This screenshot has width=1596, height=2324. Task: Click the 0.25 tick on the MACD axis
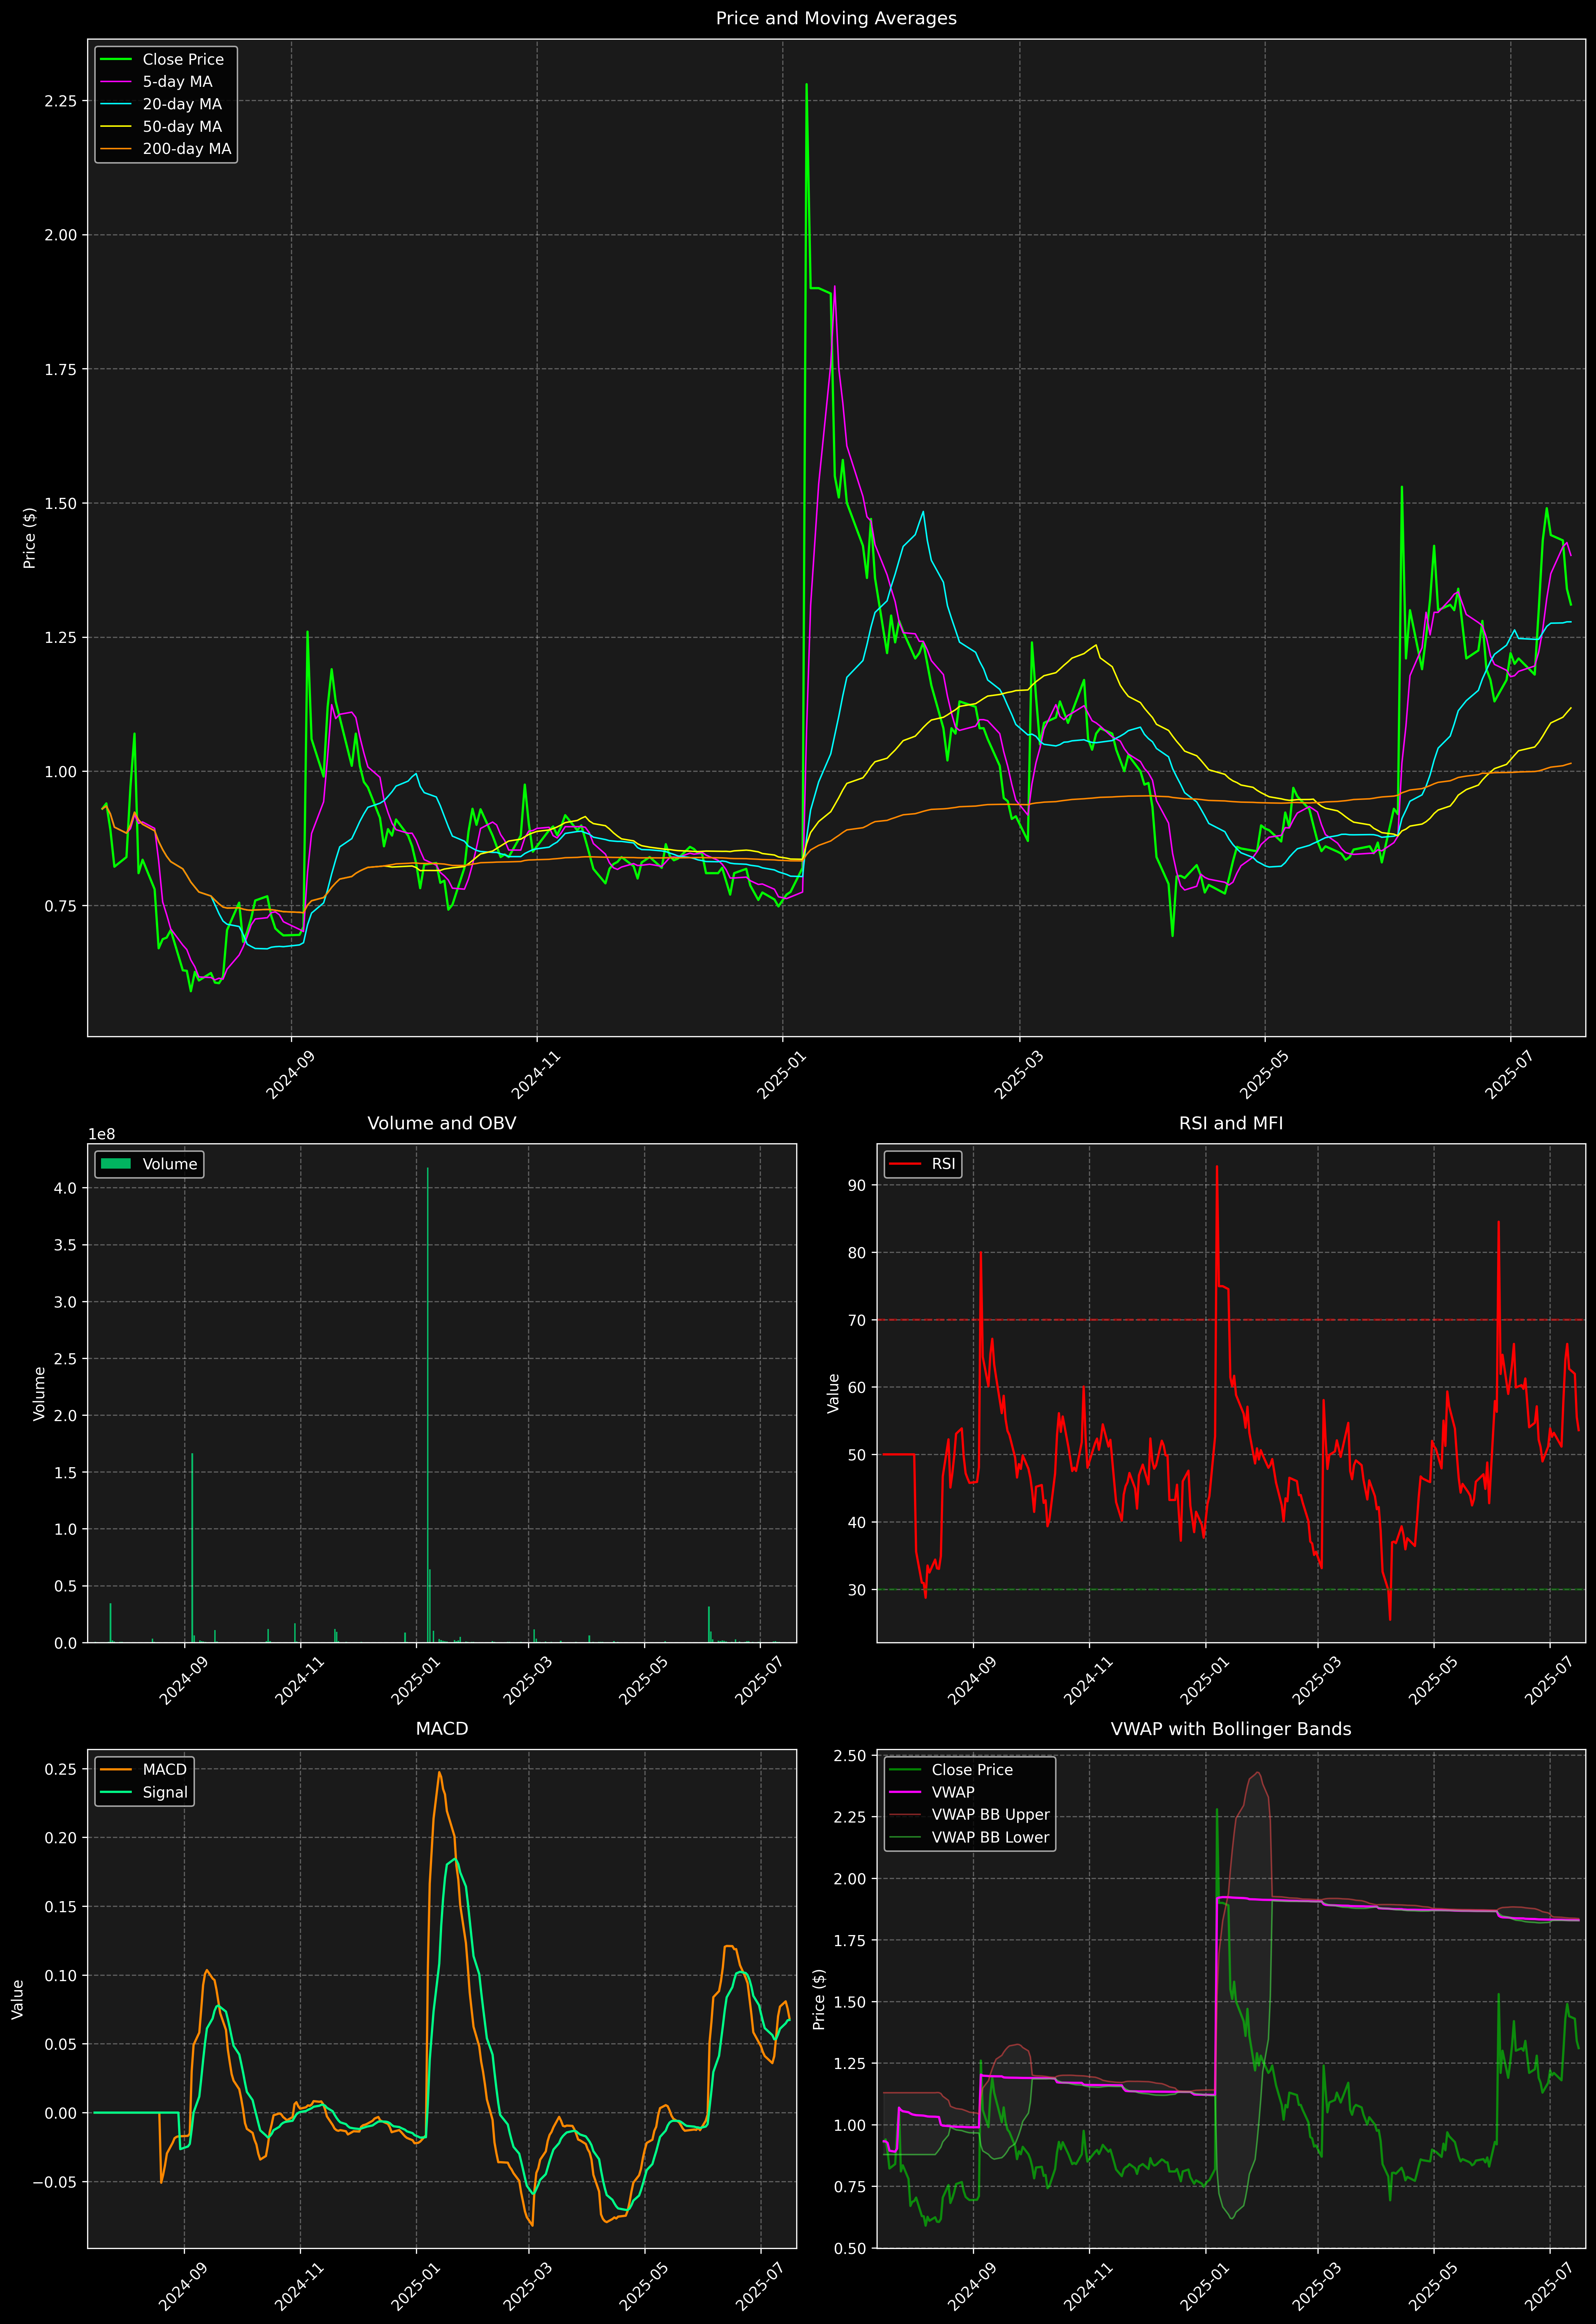click(x=60, y=1769)
